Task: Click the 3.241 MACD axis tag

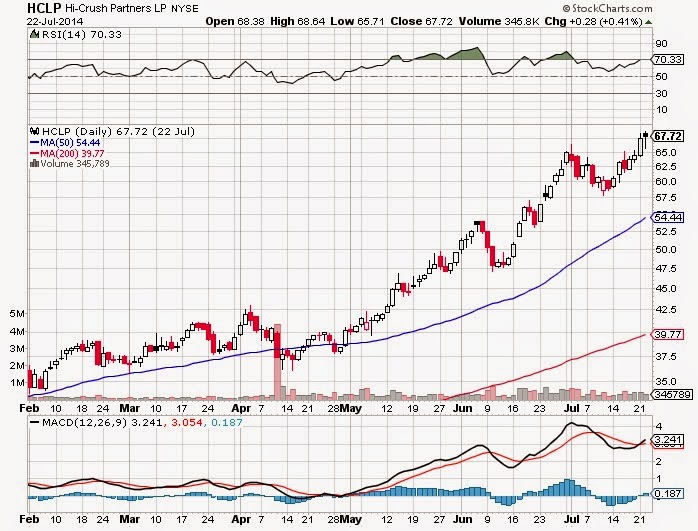Action: [x=667, y=438]
